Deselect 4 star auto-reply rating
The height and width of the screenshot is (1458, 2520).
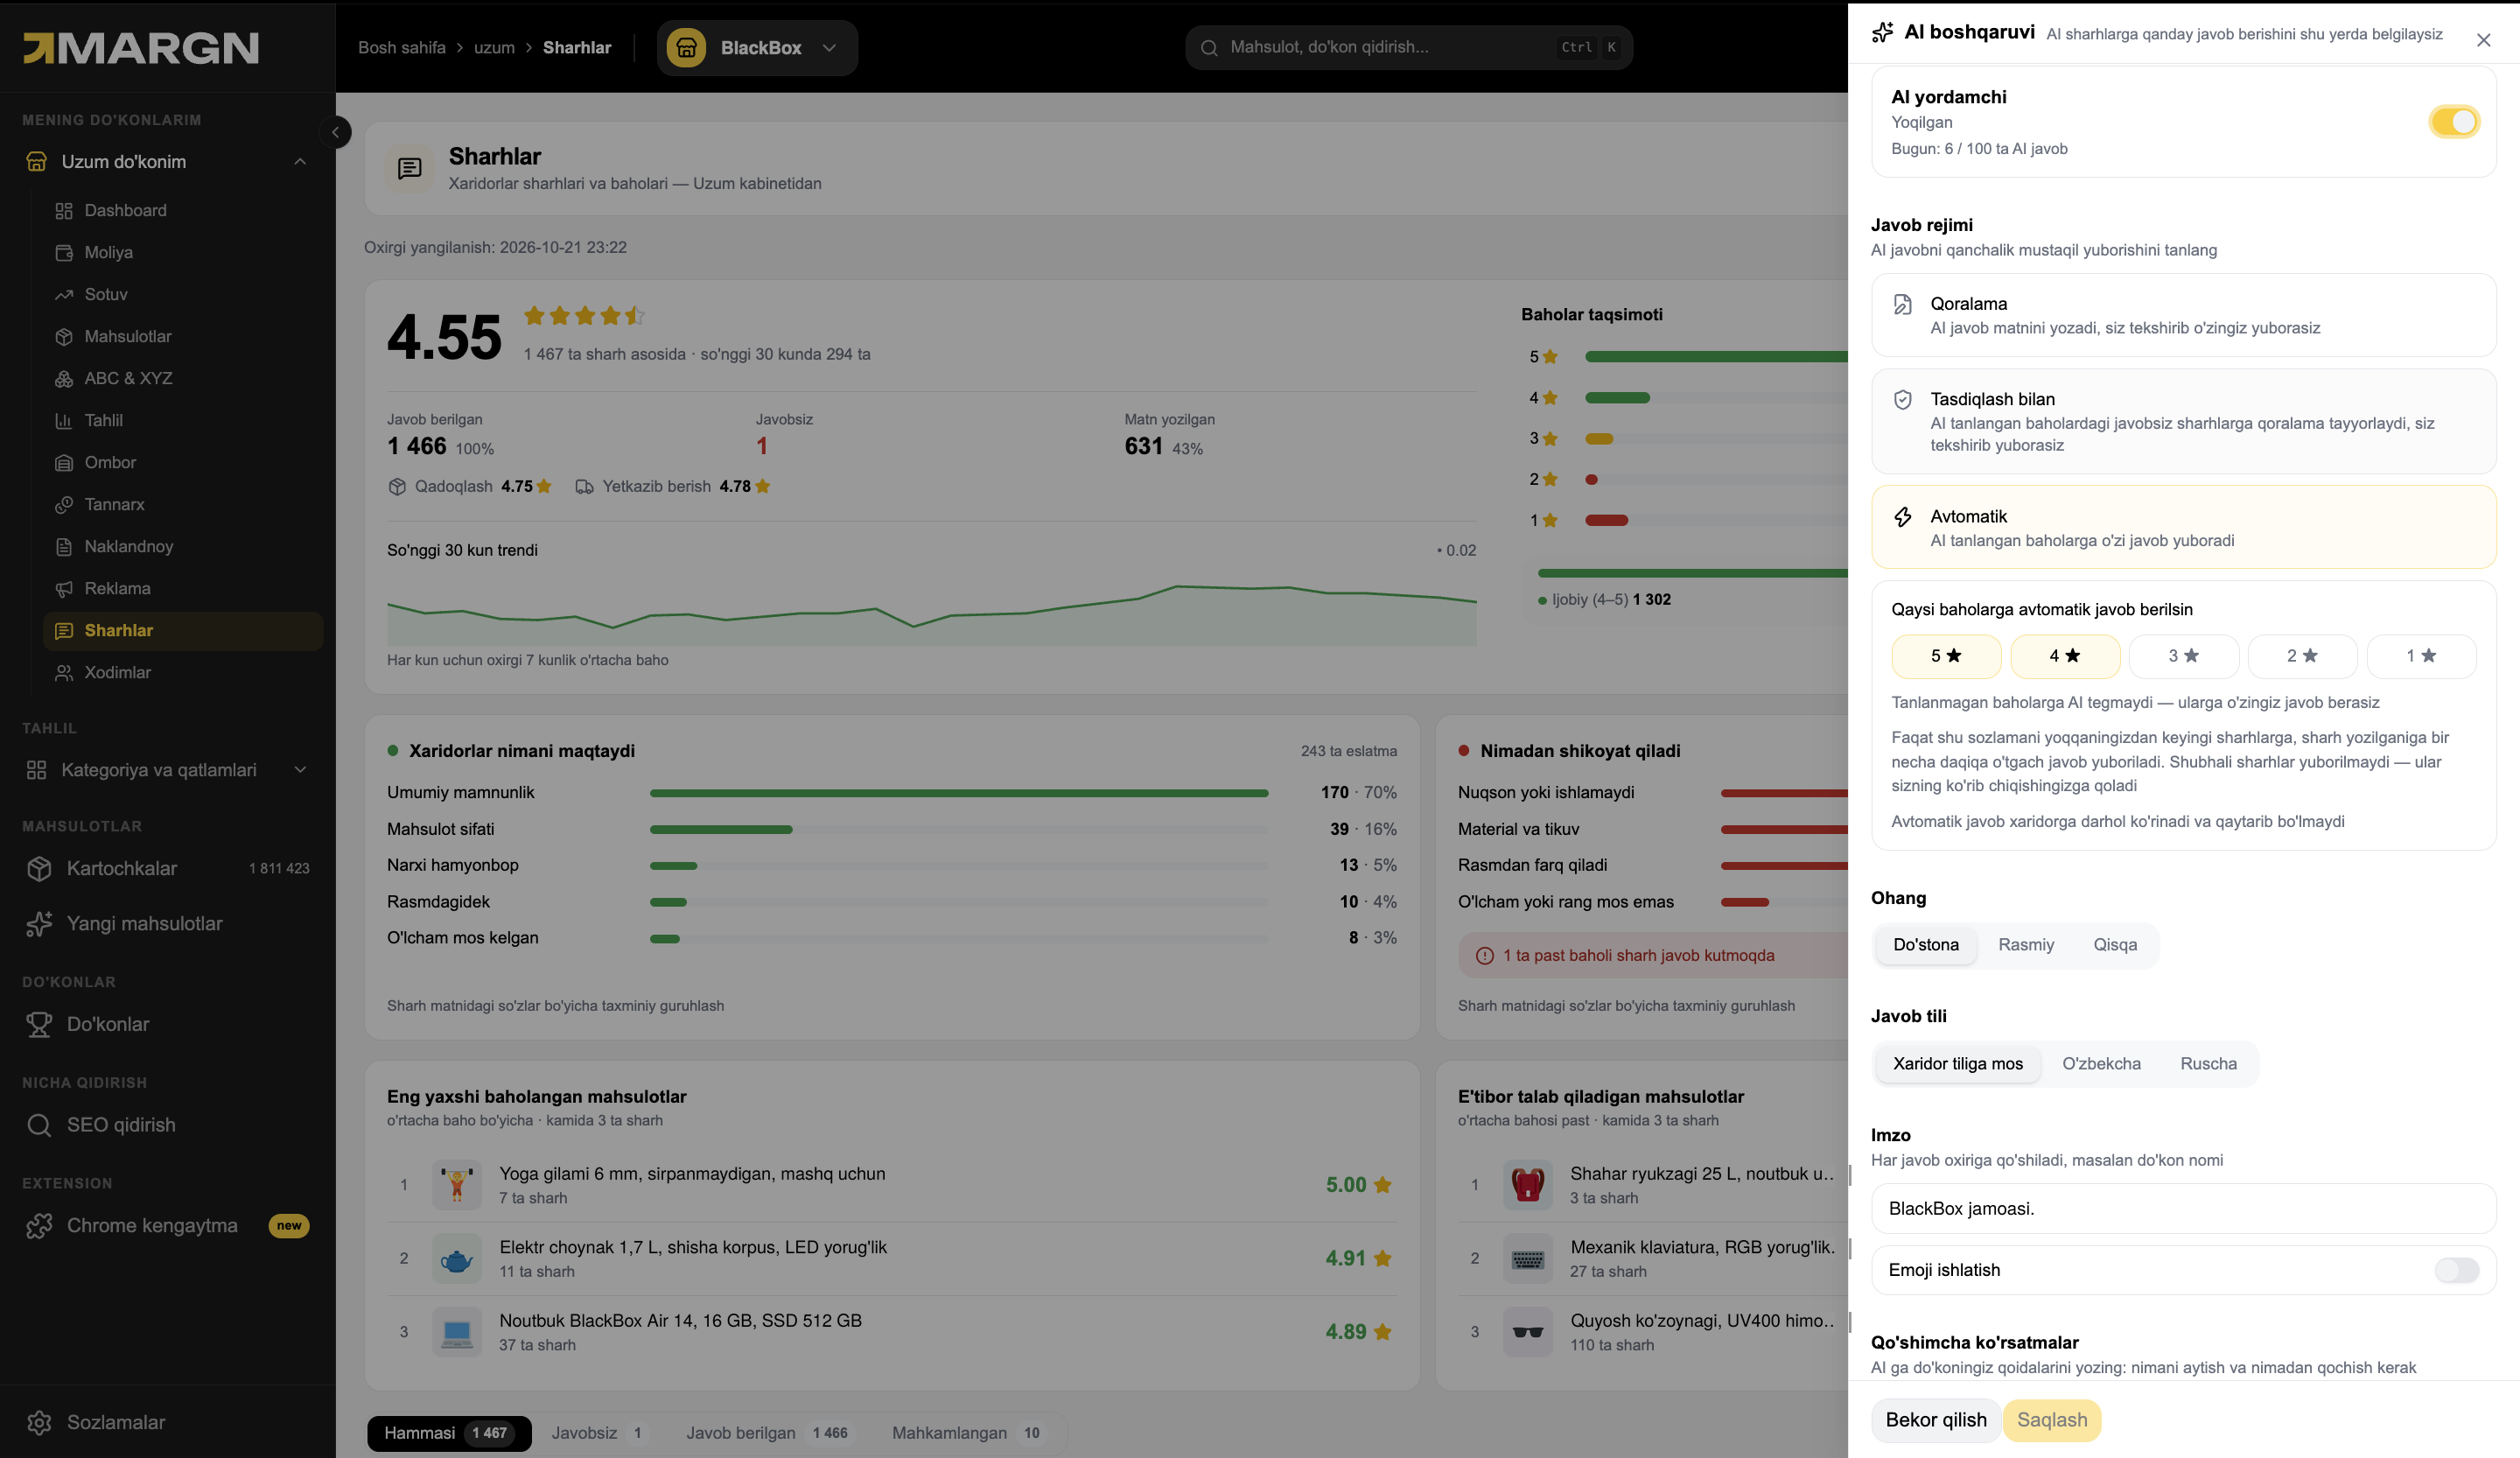[x=2065, y=657]
